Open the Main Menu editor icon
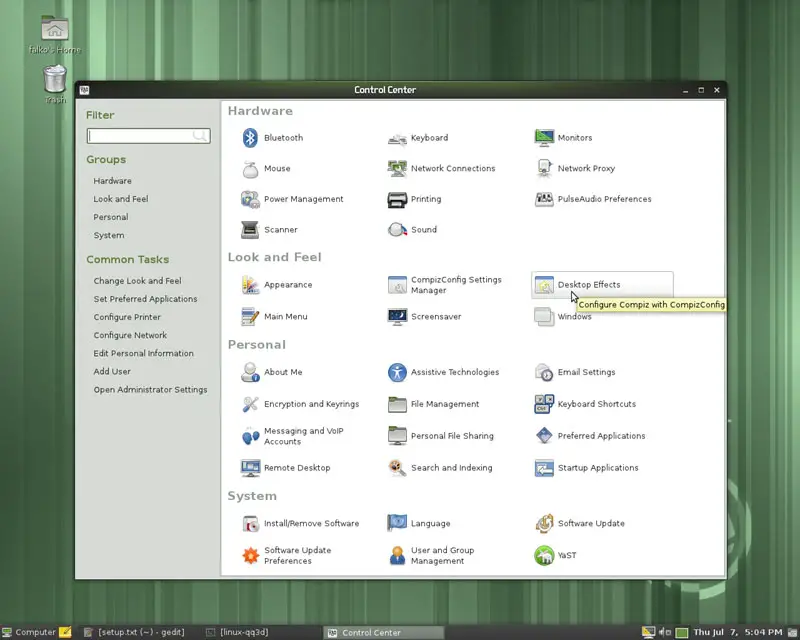The height and width of the screenshot is (640, 800). [250, 316]
